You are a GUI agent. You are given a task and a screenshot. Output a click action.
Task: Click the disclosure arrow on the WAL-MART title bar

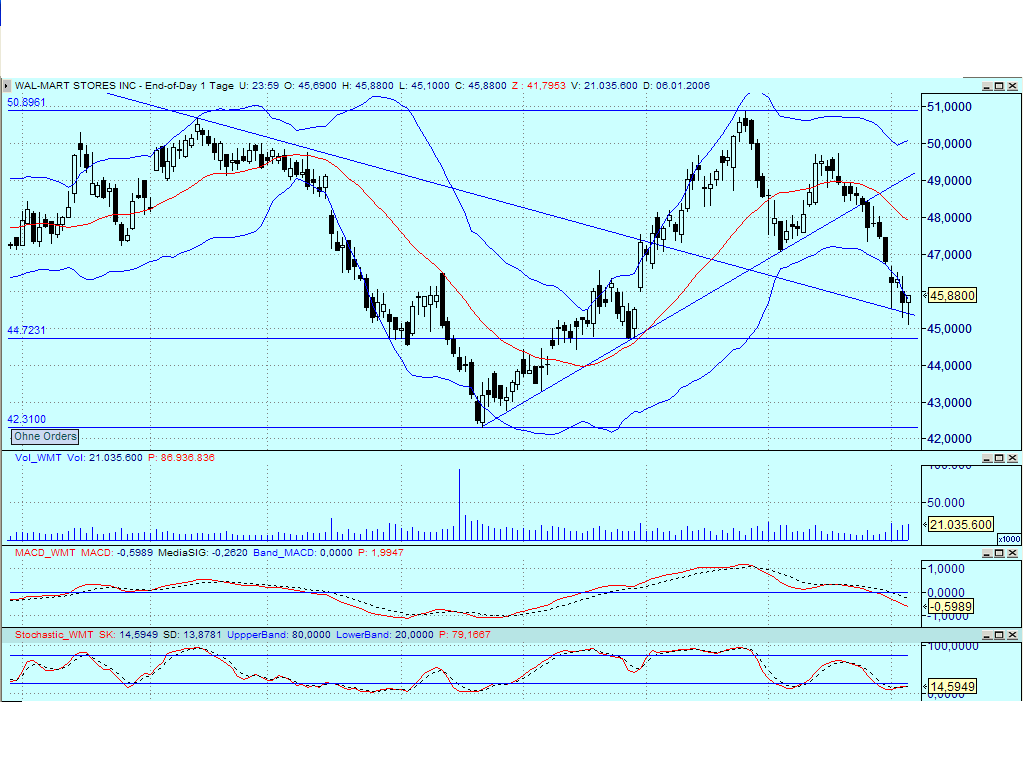(7, 86)
